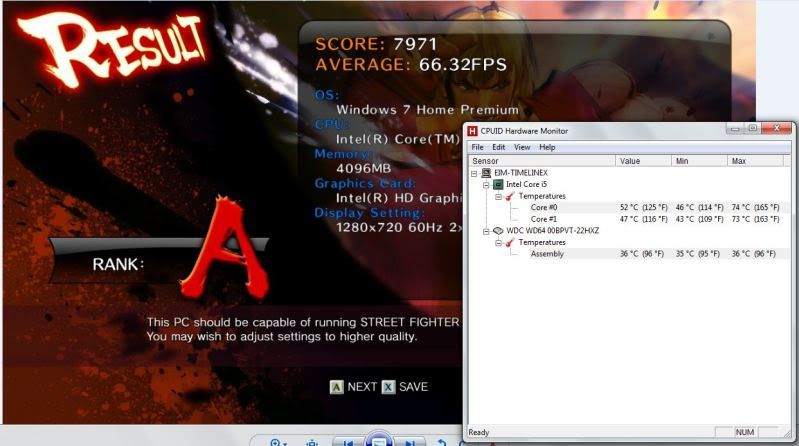Click the X button icon beside SAVE

click(x=388, y=387)
